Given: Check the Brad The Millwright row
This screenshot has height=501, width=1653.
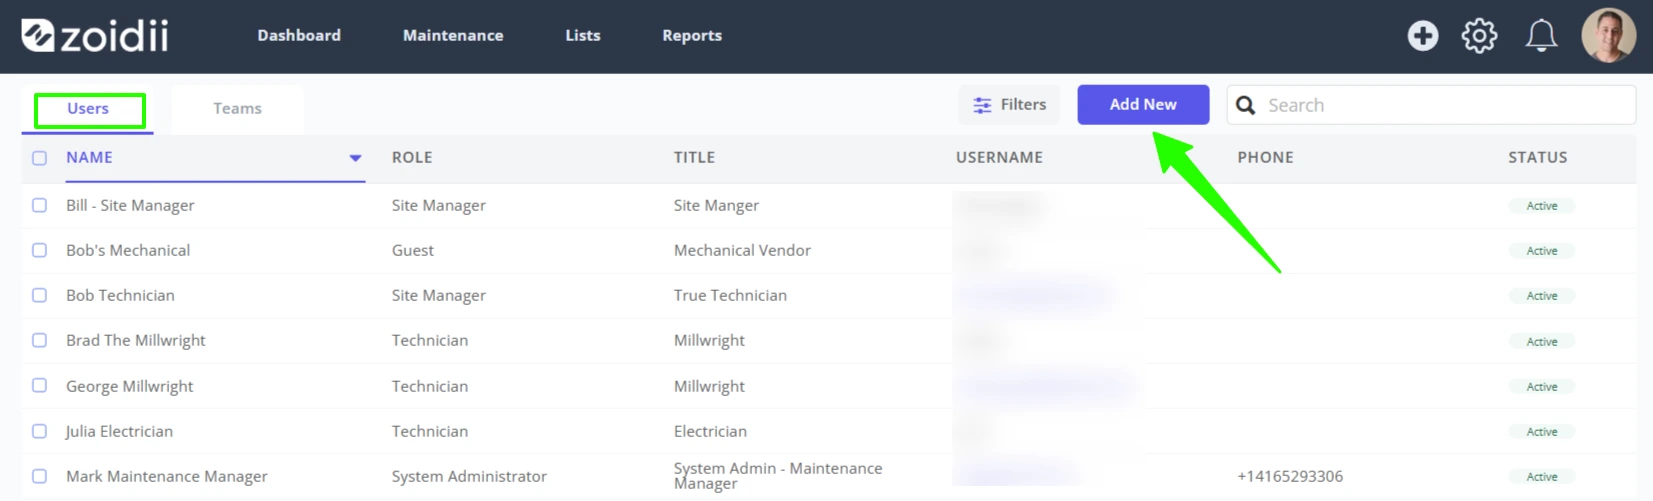Looking at the screenshot, I should tap(39, 340).
